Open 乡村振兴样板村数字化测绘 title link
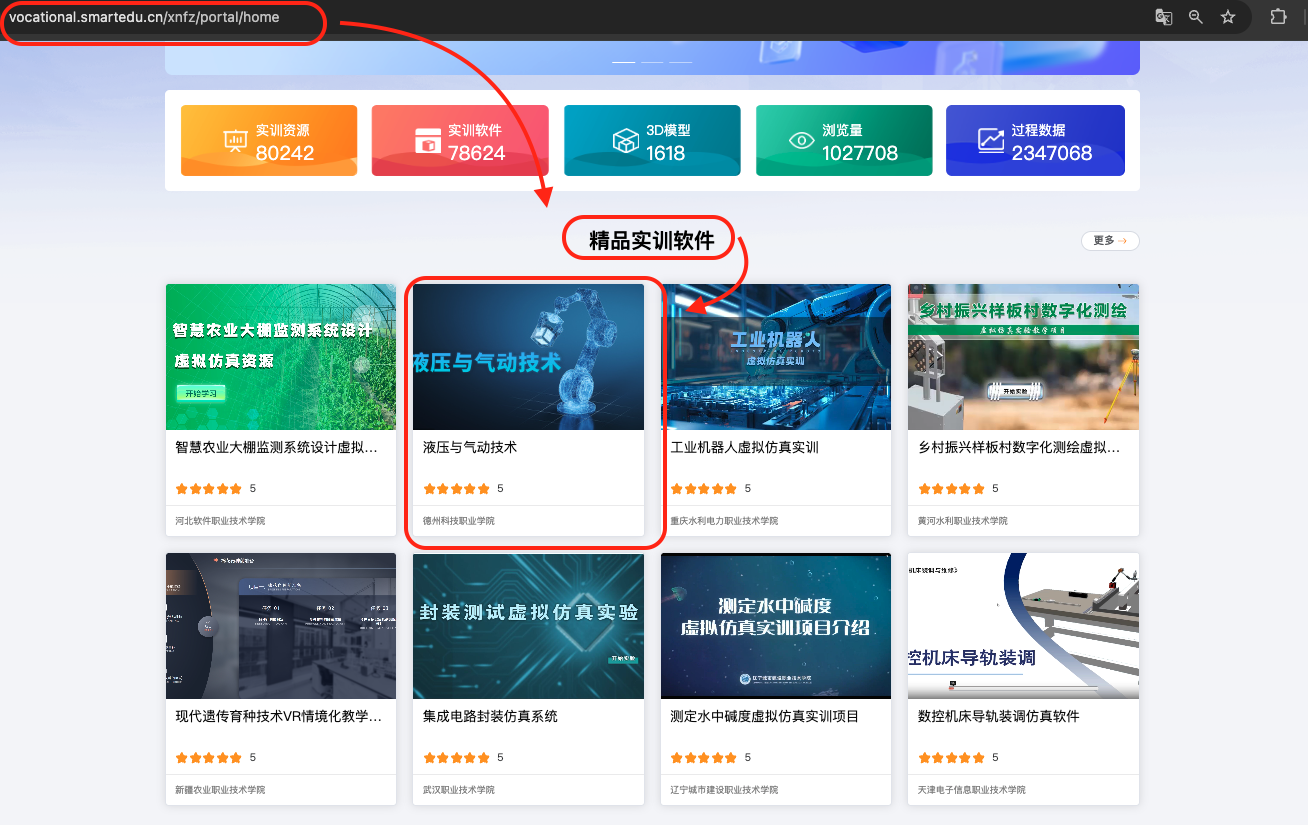 tap(1018, 448)
